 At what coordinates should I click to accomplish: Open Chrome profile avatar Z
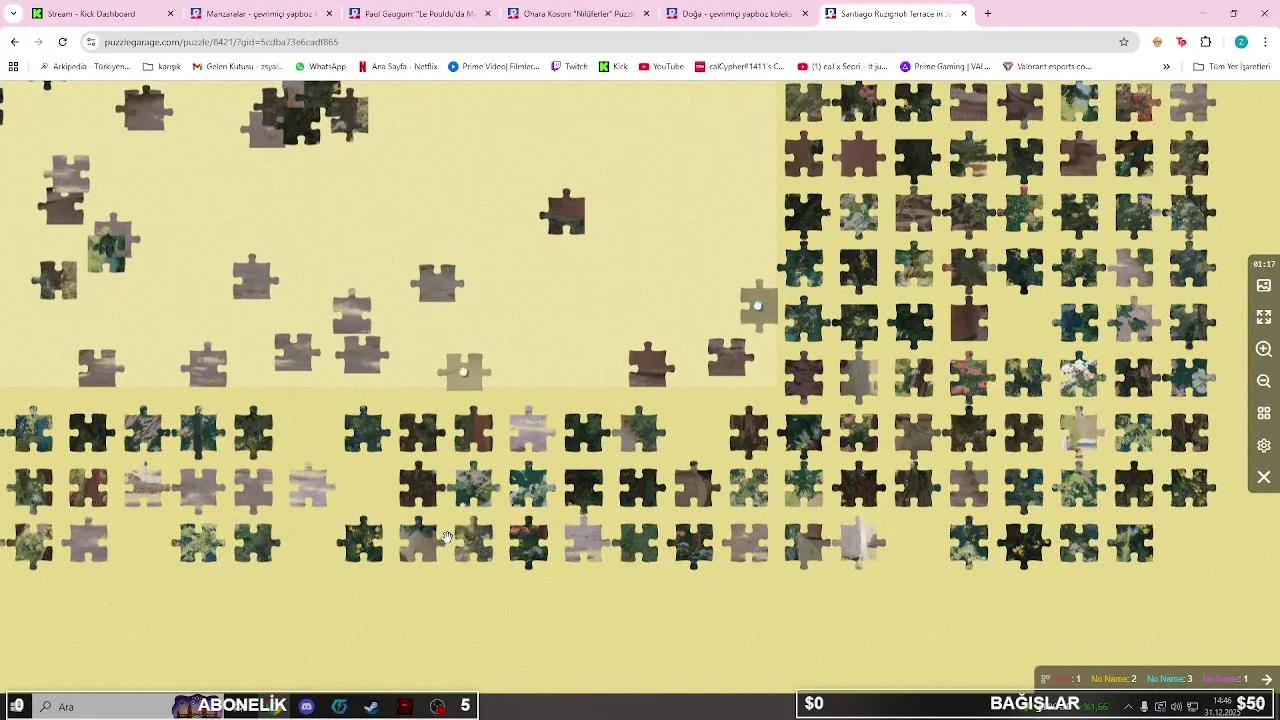click(x=1241, y=42)
